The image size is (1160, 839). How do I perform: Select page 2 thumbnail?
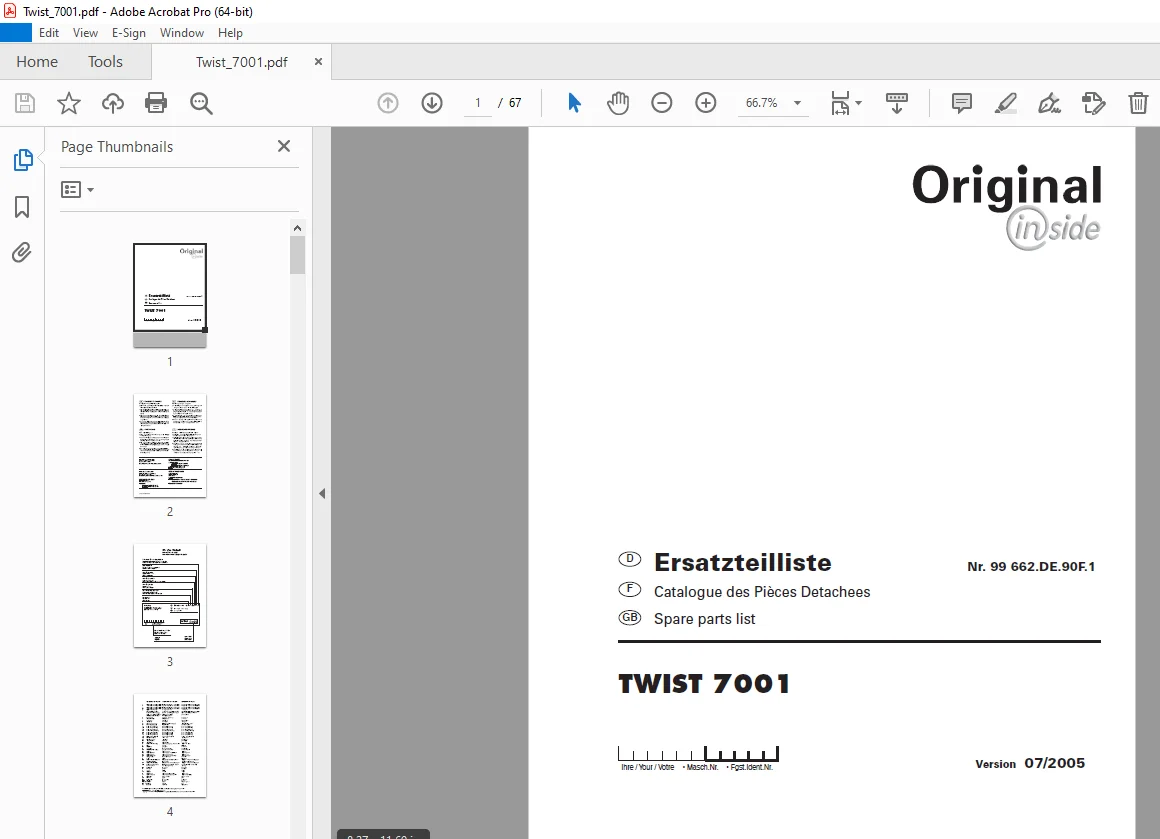point(169,446)
